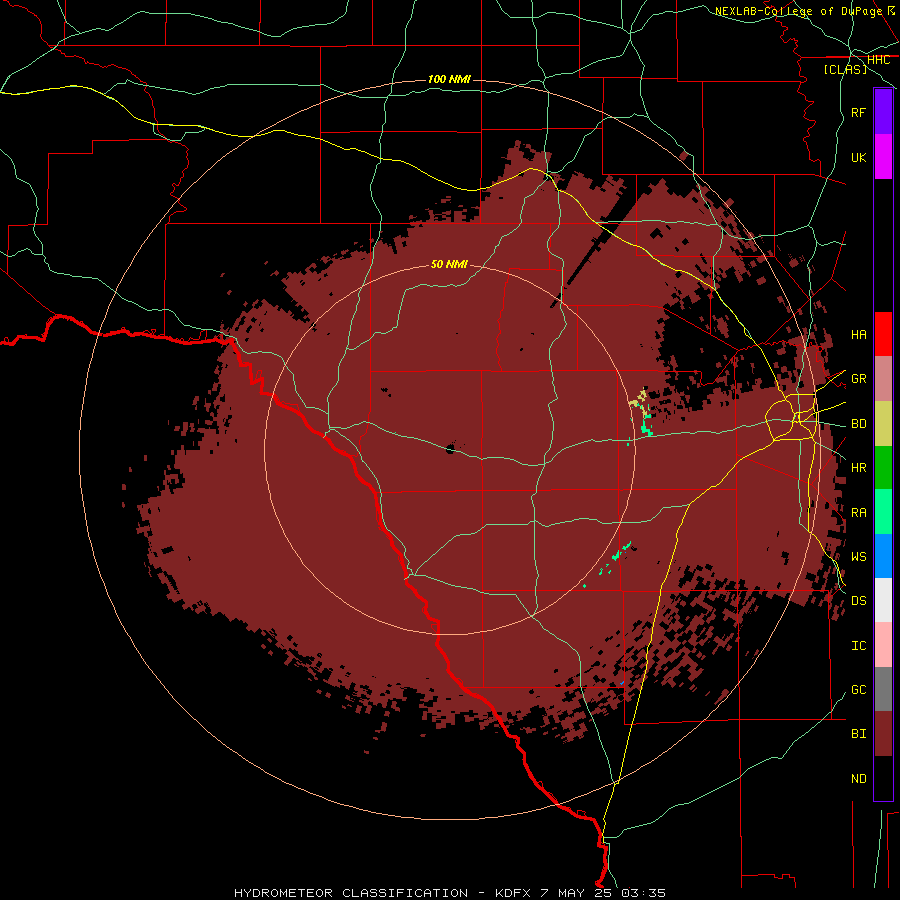Click the RA light green legend swatch
This screenshot has width=900, height=900.
pos(883,512)
